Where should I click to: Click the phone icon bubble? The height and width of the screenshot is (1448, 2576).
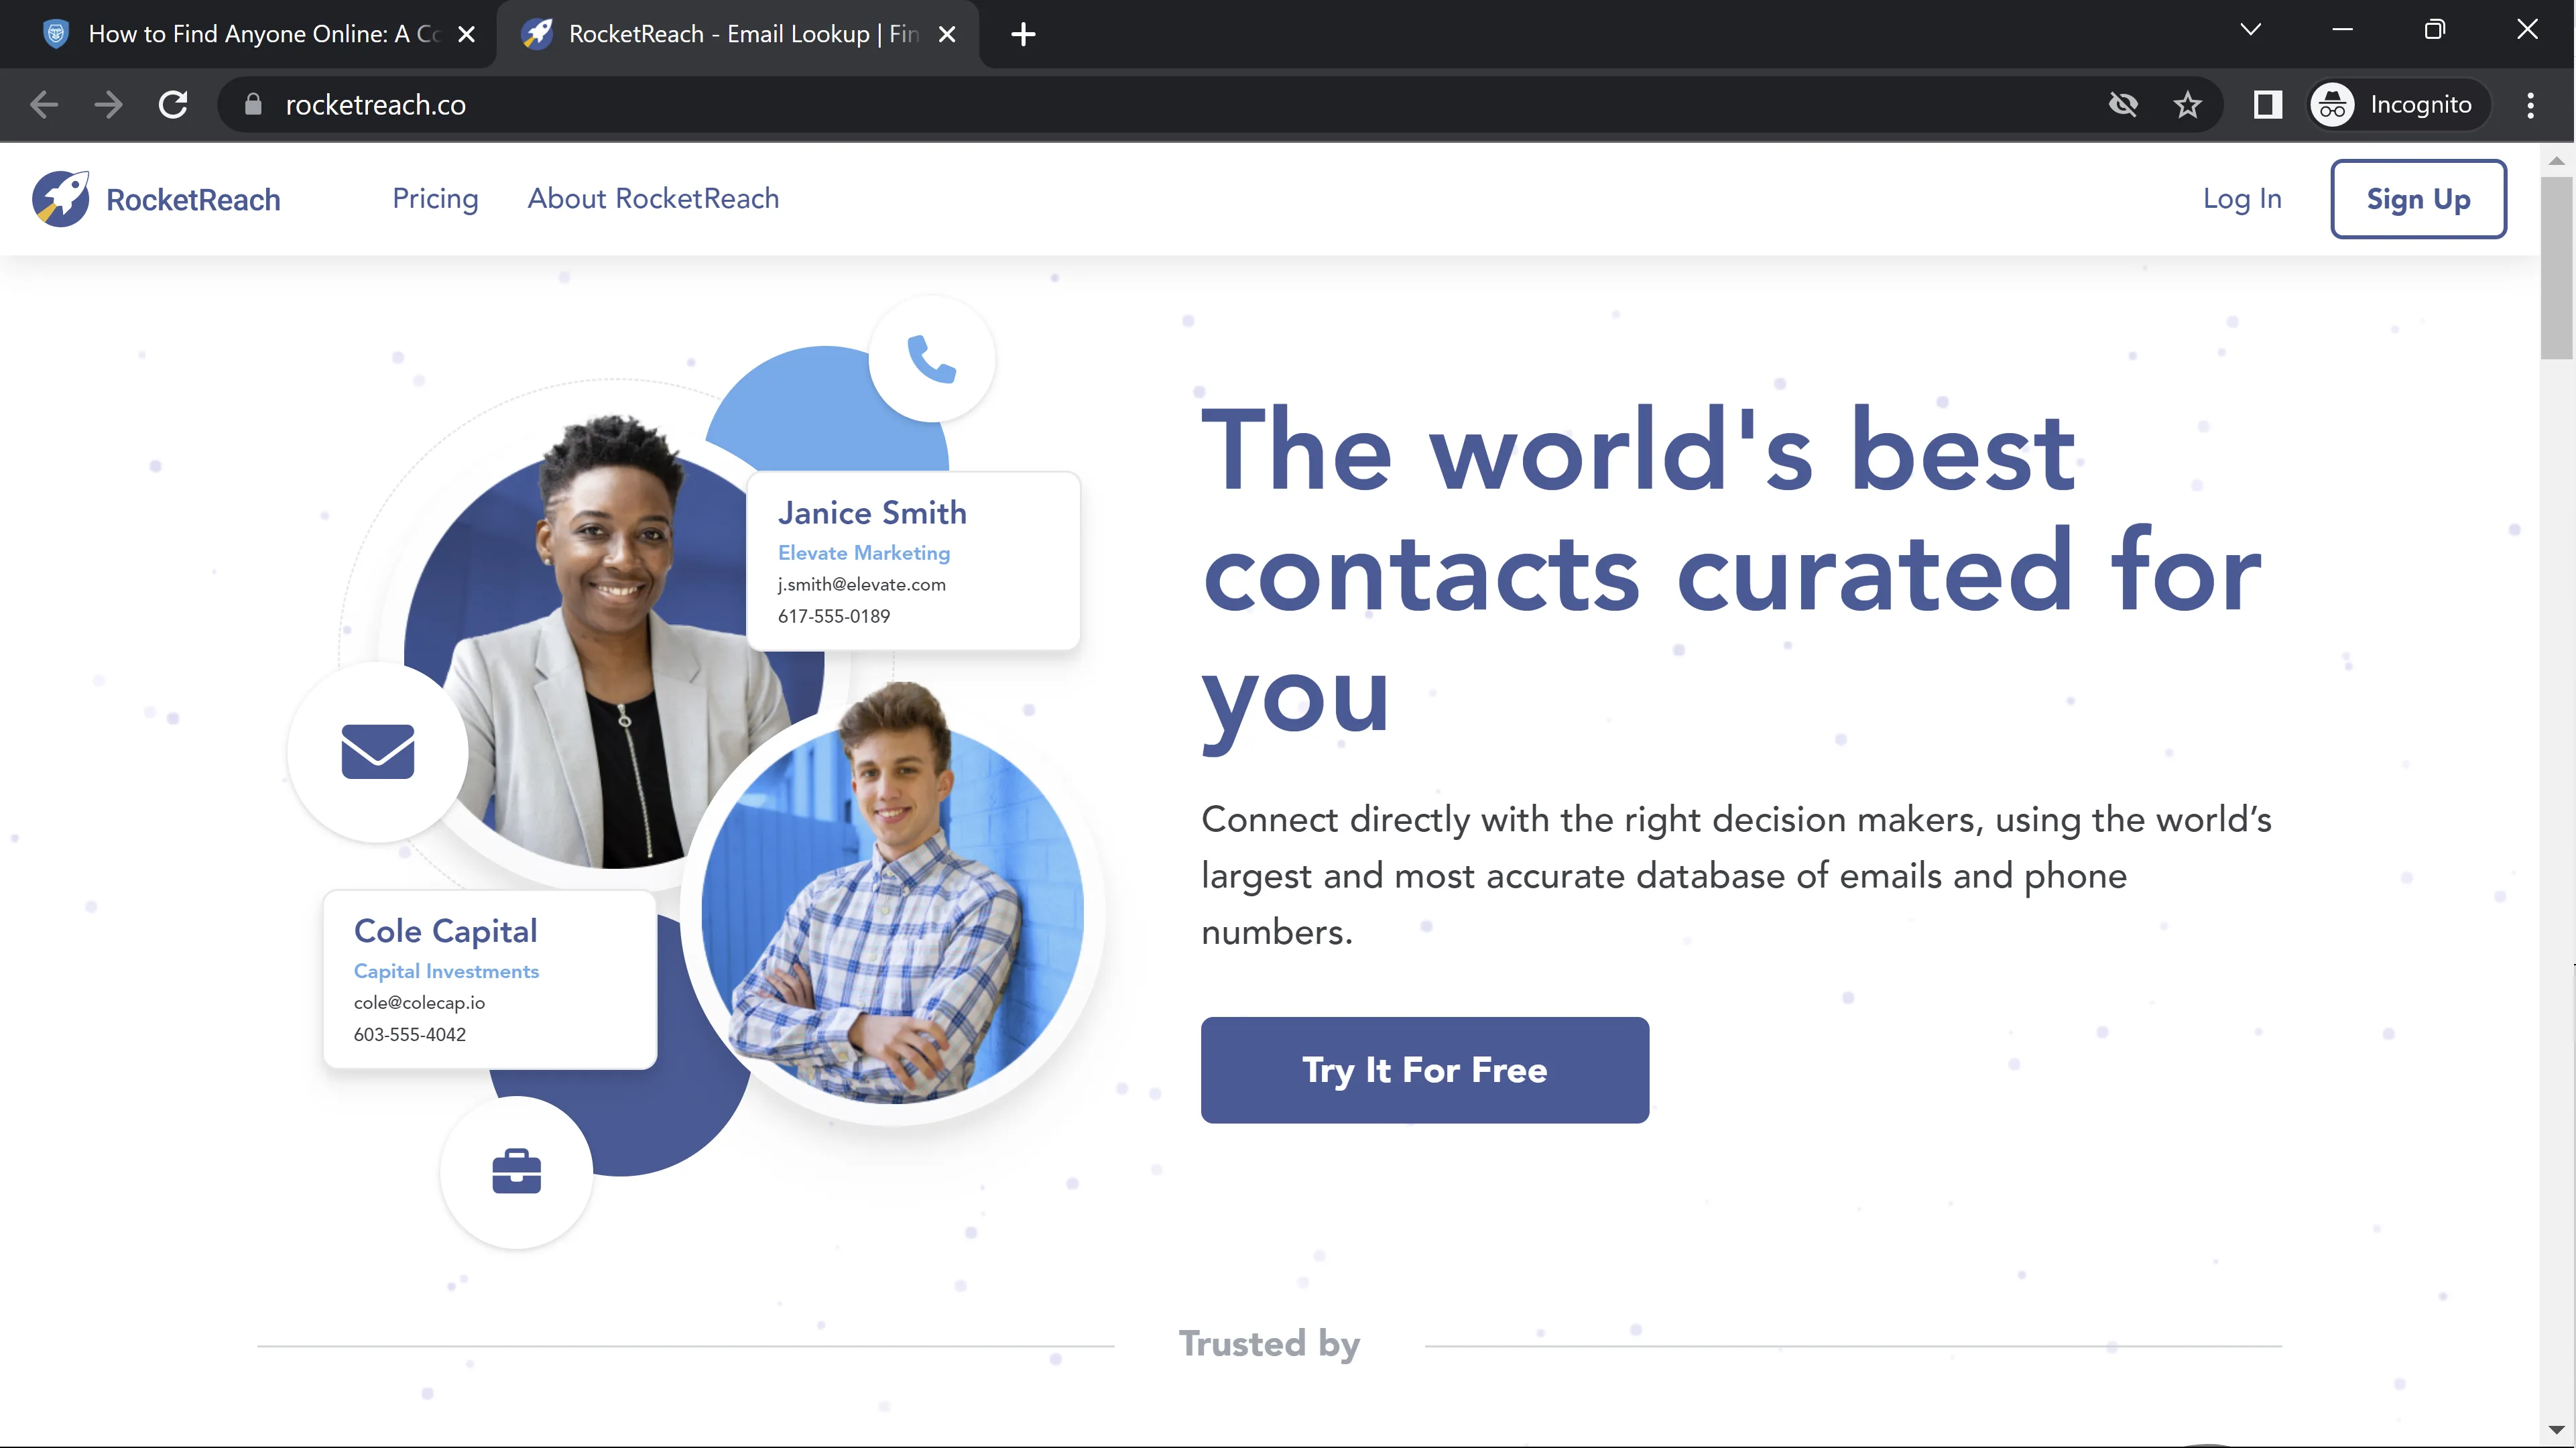tap(931, 359)
